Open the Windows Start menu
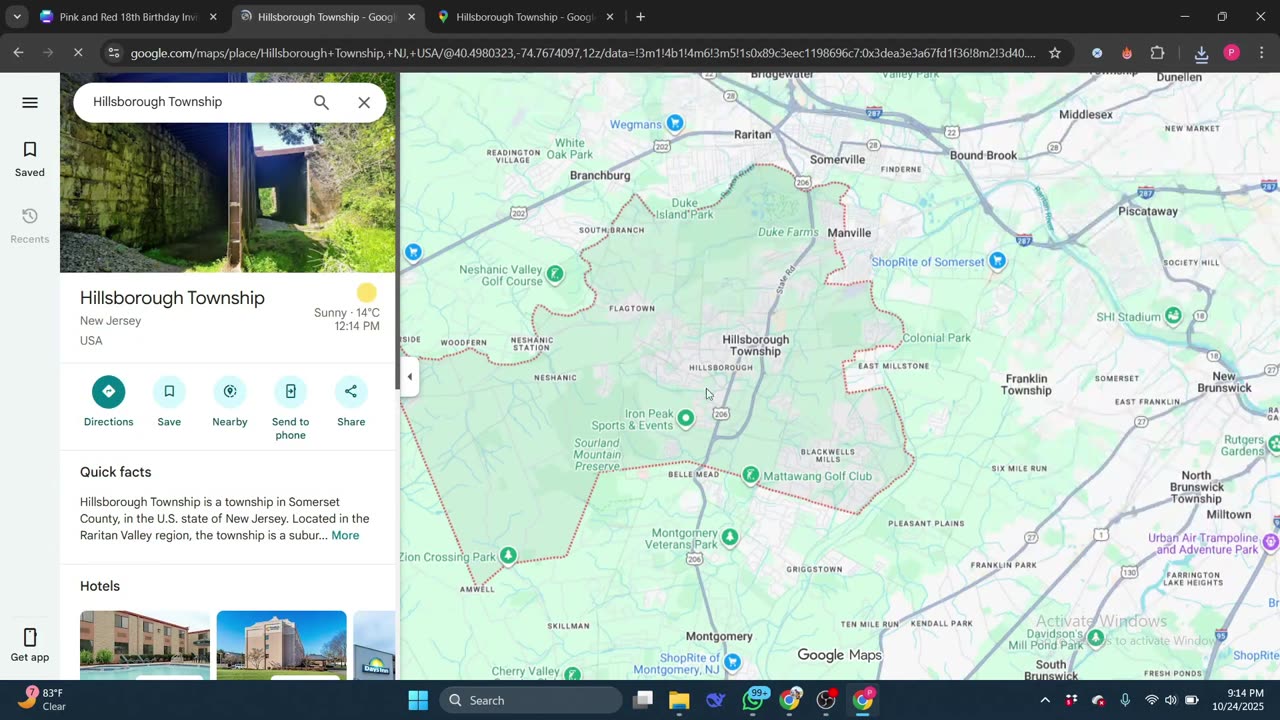 click(x=418, y=700)
